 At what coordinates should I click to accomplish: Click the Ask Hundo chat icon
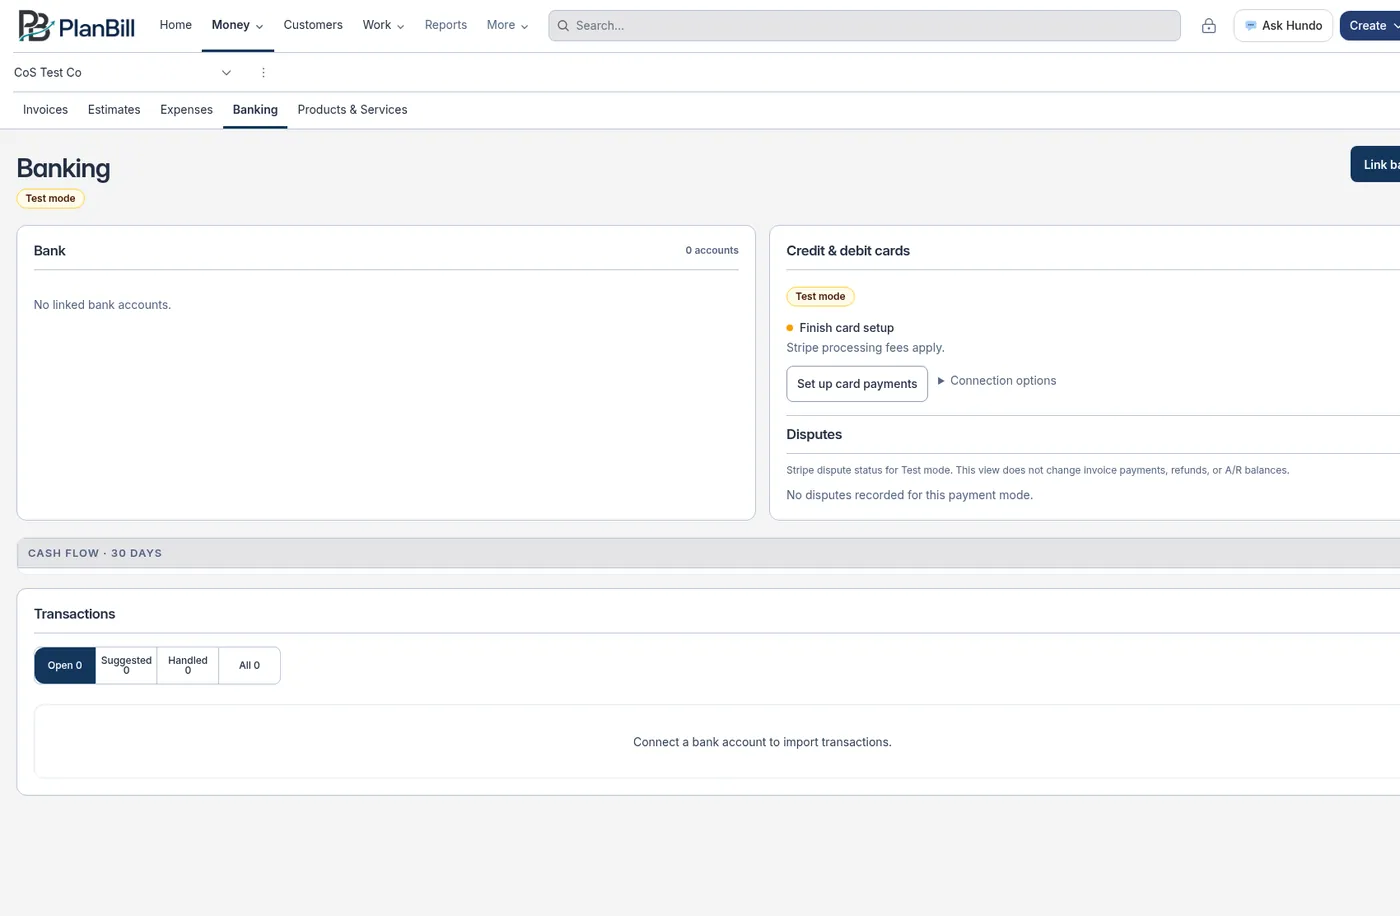coord(1250,26)
